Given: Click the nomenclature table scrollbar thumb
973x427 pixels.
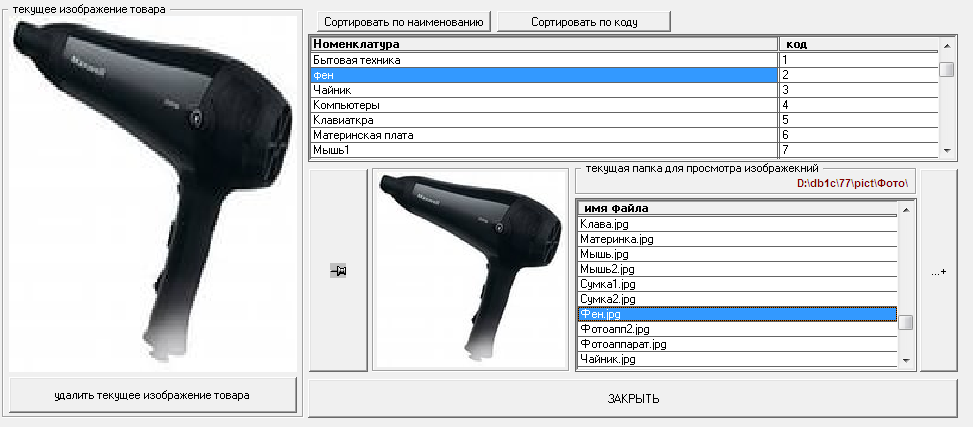Looking at the screenshot, I should 946,69.
